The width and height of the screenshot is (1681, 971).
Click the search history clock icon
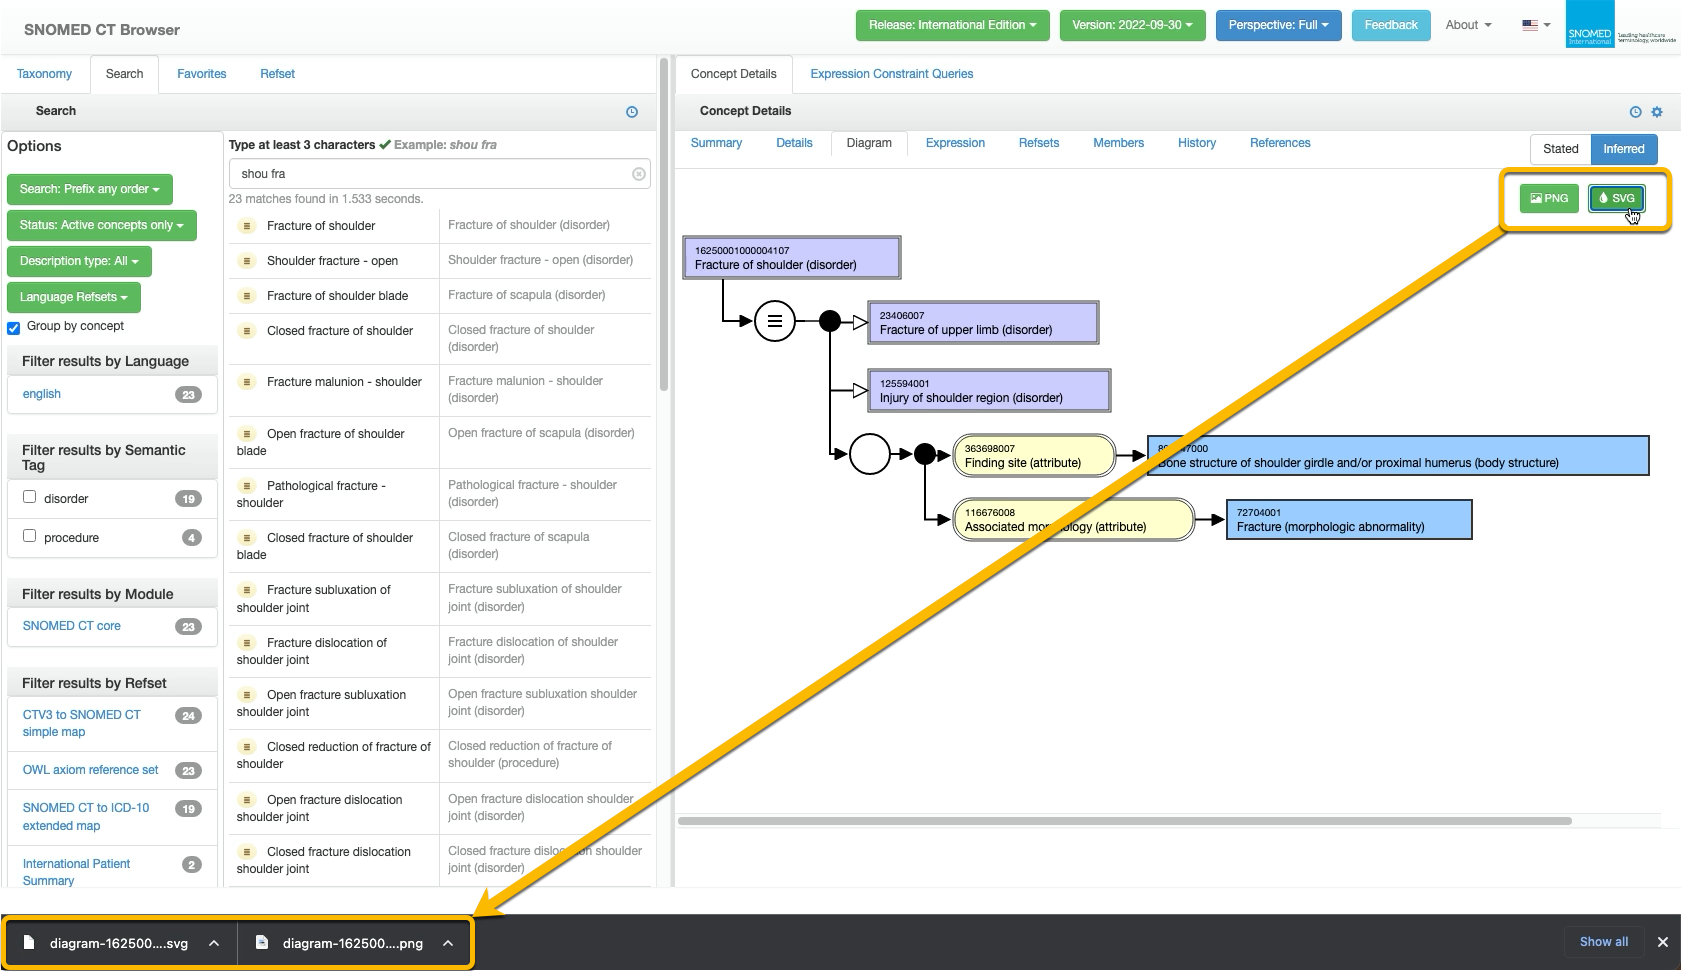(x=632, y=112)
